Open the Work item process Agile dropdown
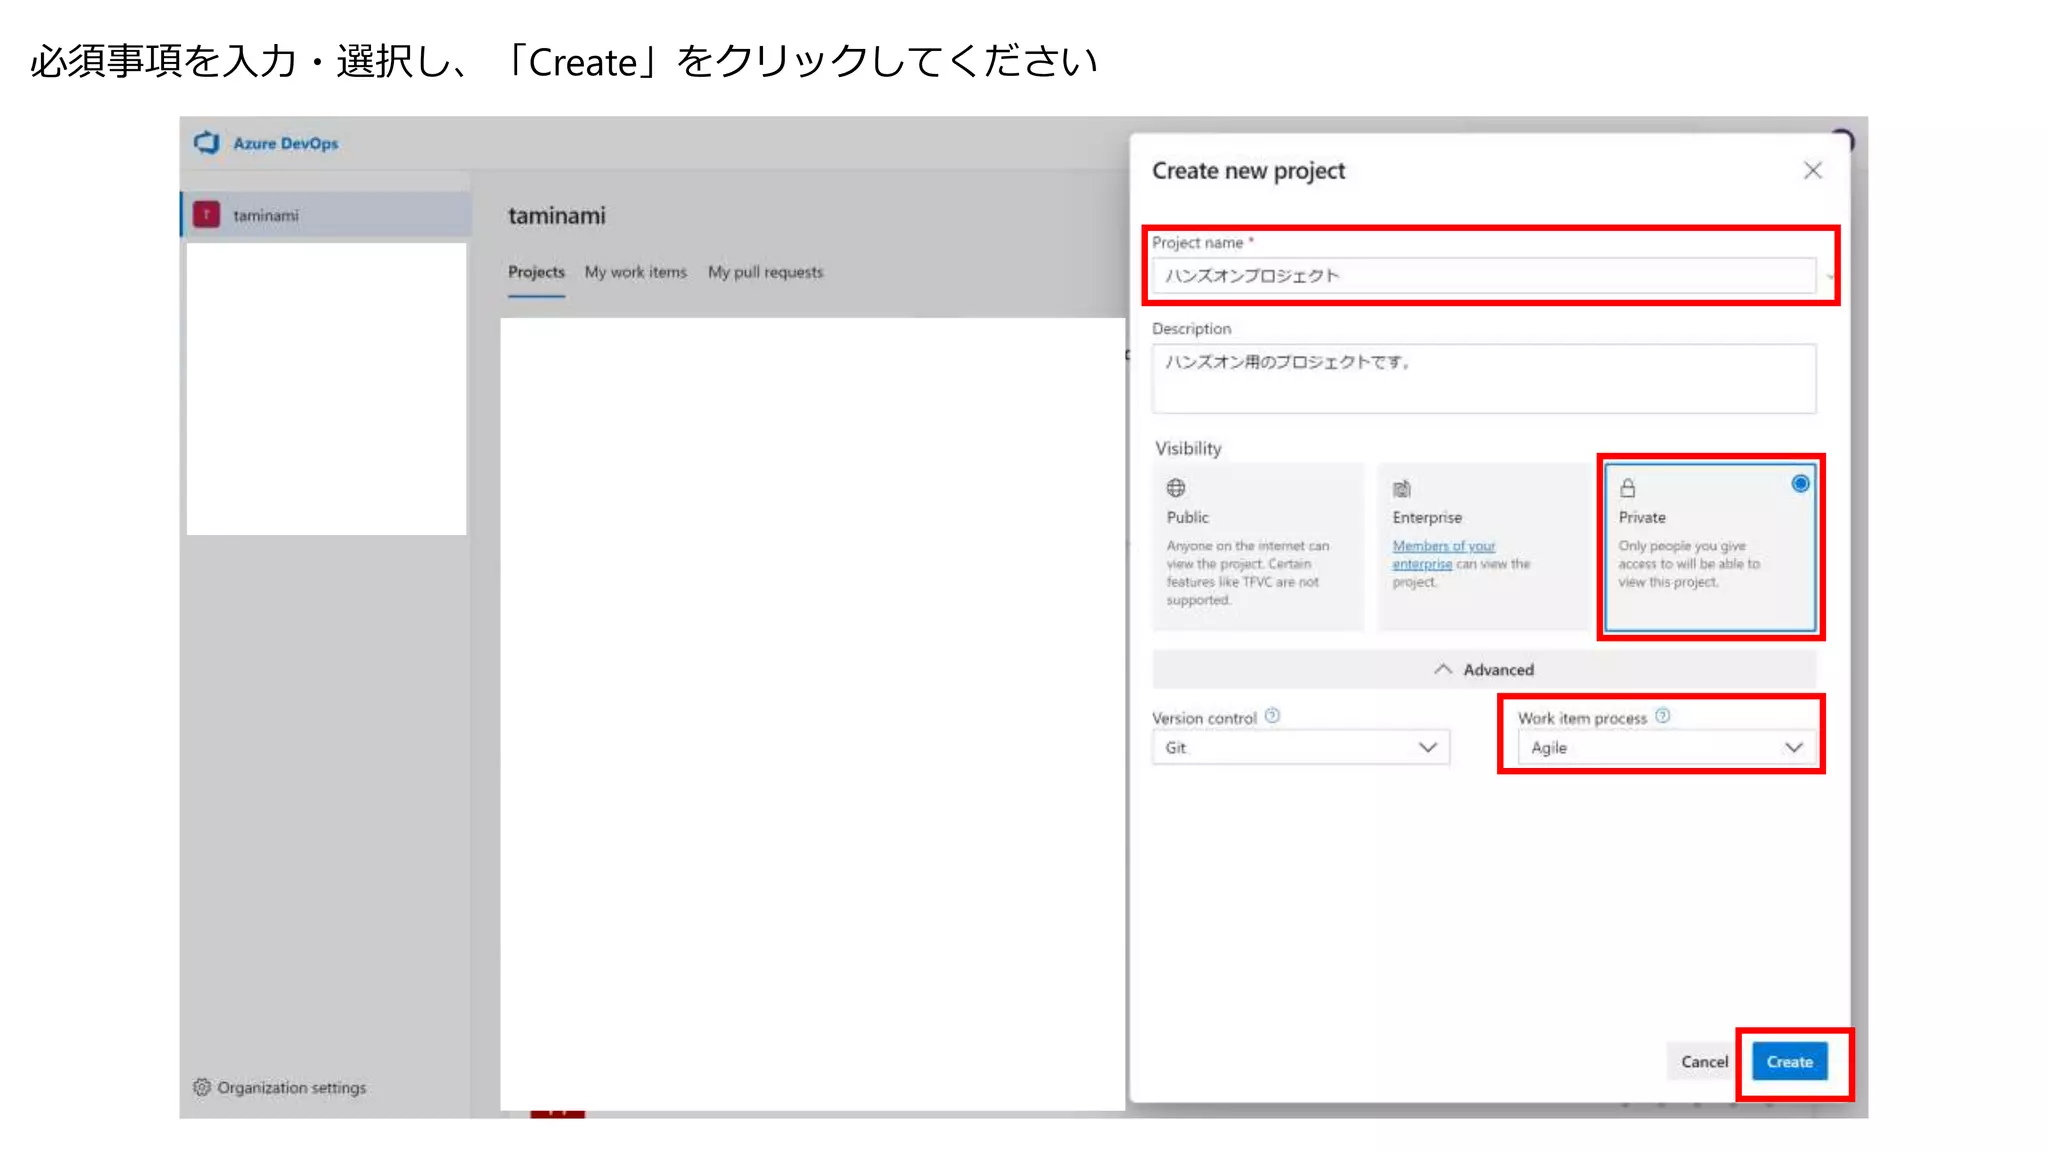The image size is (2048, 1152). coord(1667,748)
